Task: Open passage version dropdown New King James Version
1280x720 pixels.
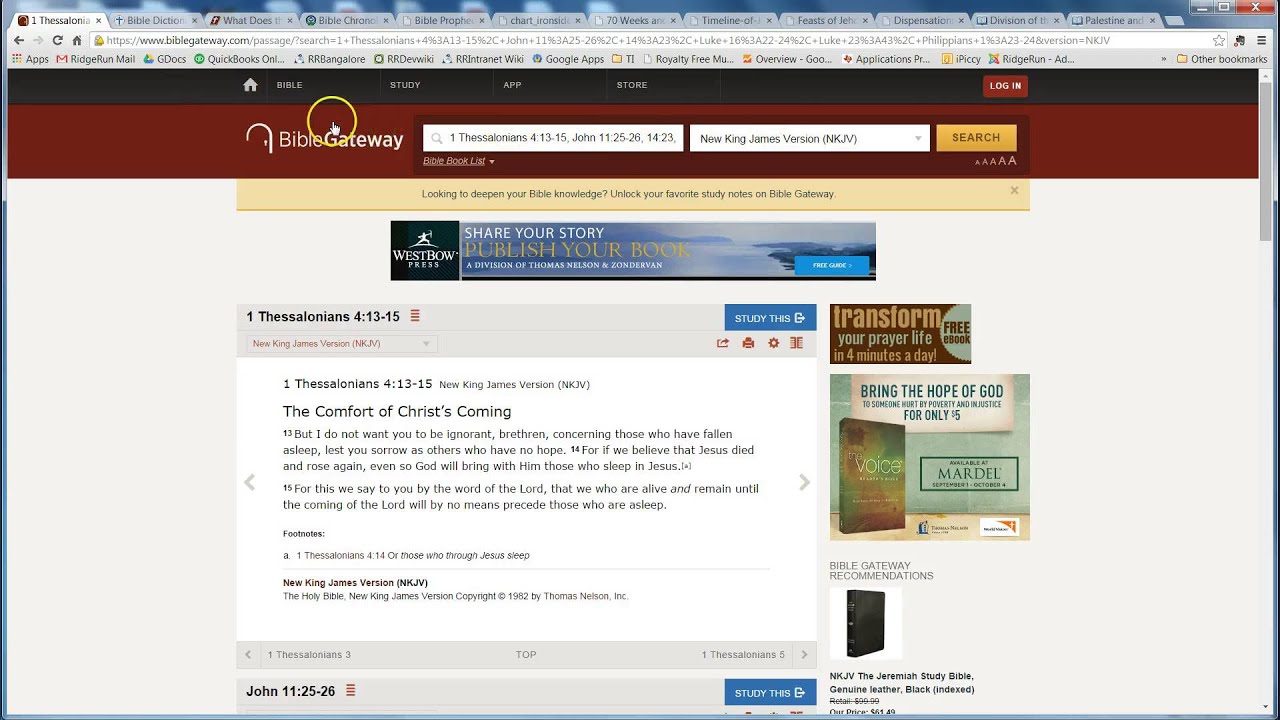Action: pos(341,344)
